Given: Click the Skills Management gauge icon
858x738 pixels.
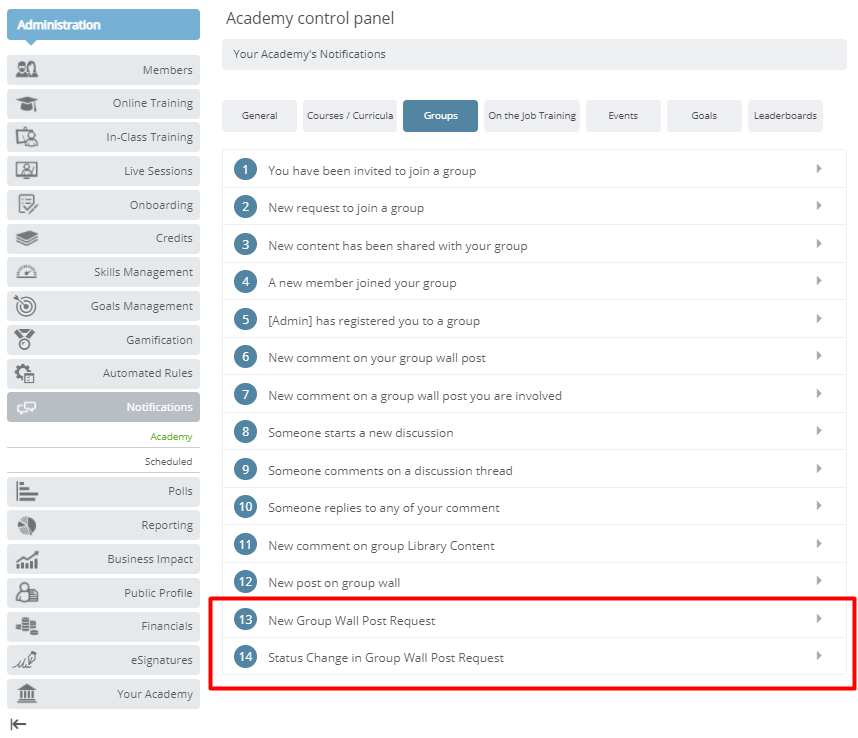Looking at the screenshot, I should [27, 272].
